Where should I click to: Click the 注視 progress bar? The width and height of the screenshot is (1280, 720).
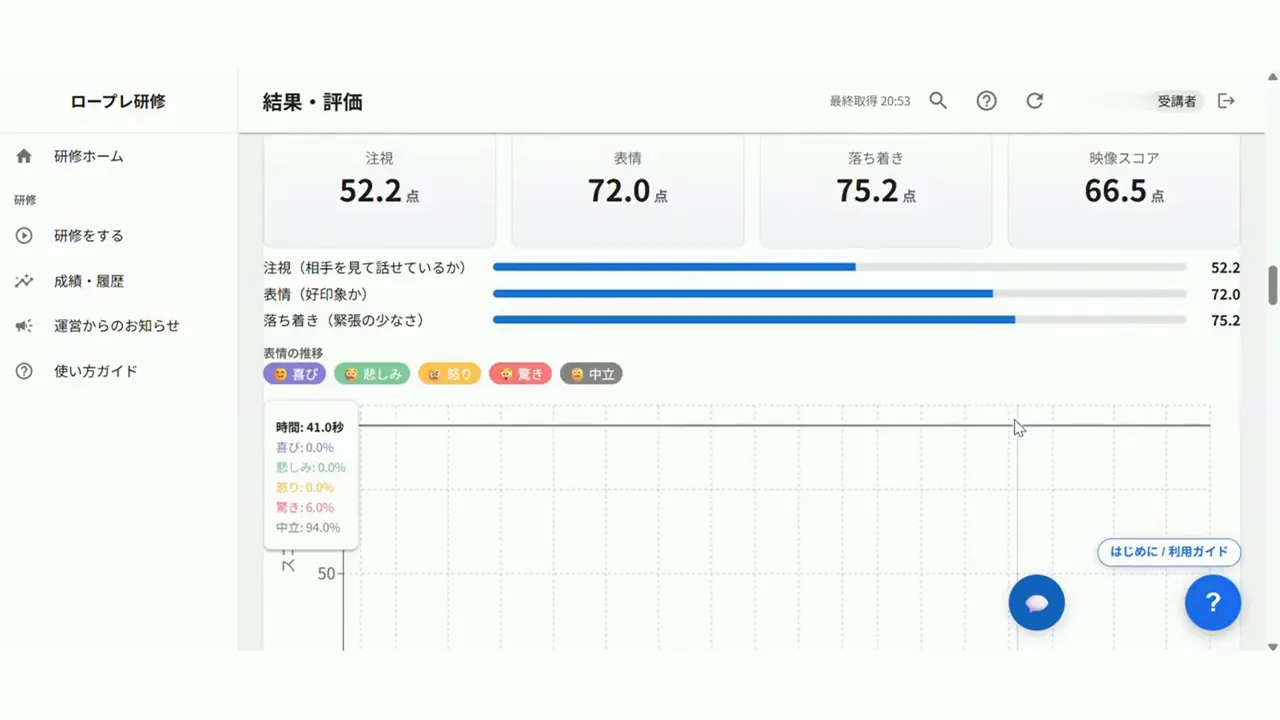pos(839,267)
